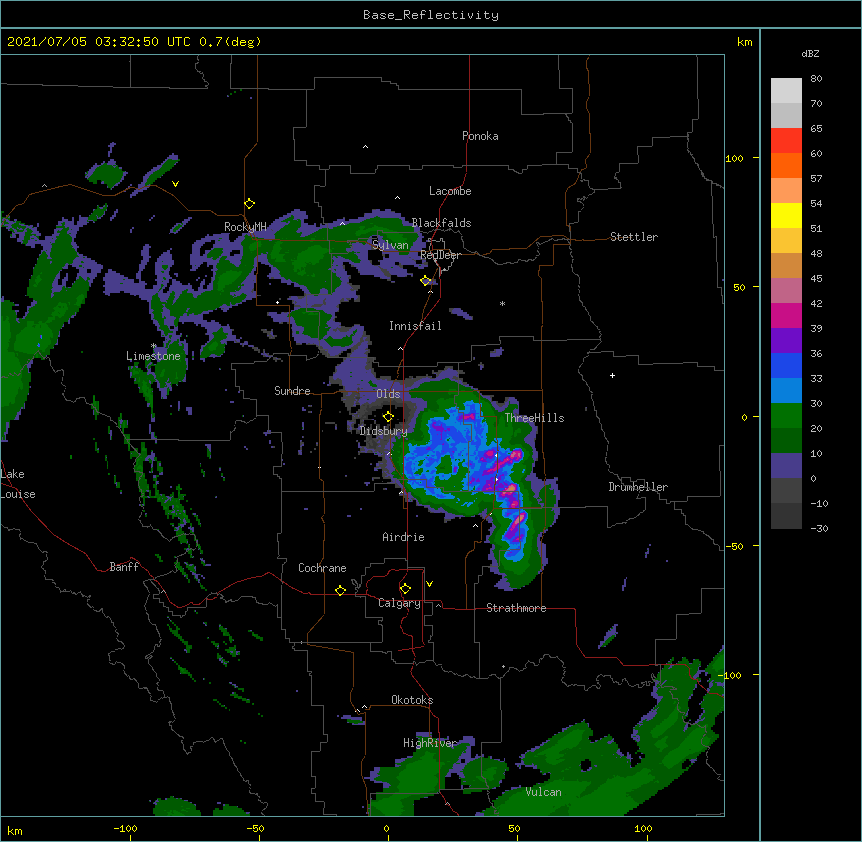Click the Airdrie city label
Image resolution: width=862 pixels, height=842 pixels.
point(403,537)
